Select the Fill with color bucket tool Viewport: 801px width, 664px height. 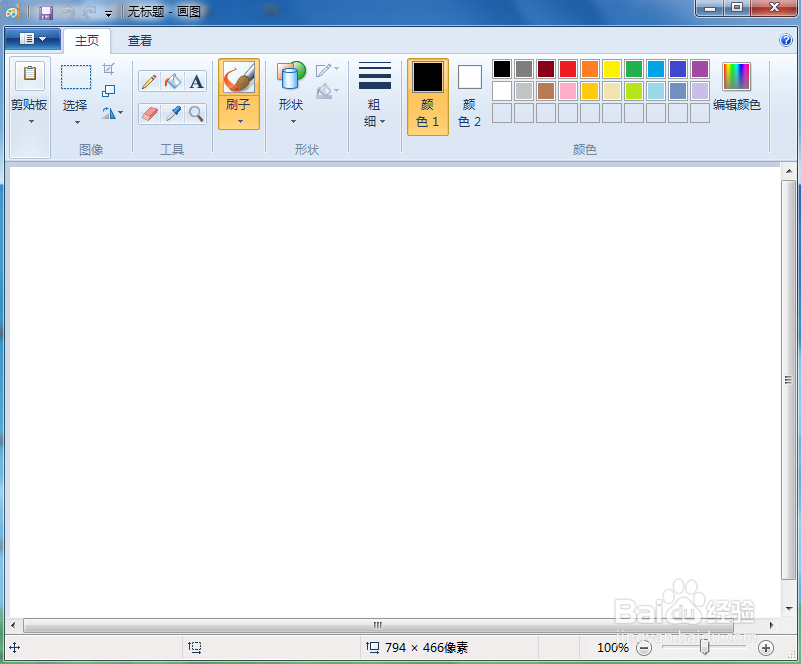tap(173, 82)
